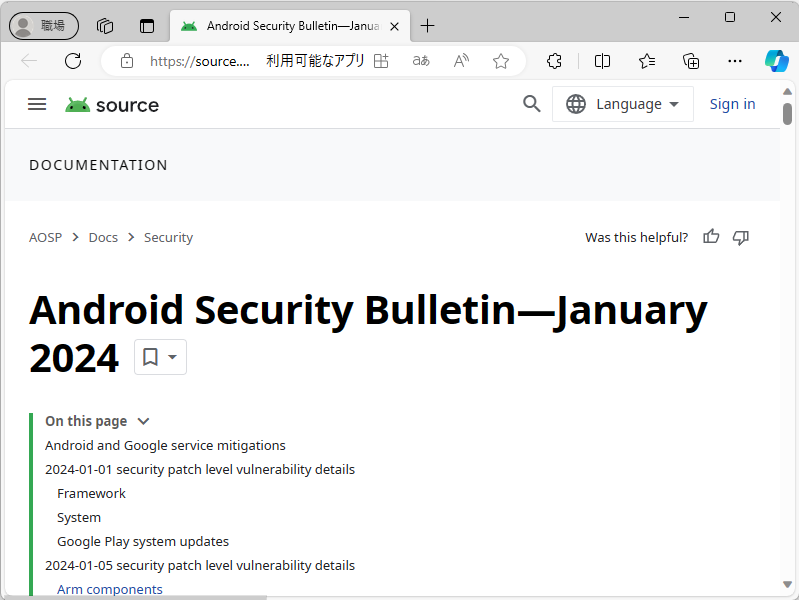Jump to 2024-01-01 security patch level details
This screenshot has width=799, height=600.
(200, 469)
